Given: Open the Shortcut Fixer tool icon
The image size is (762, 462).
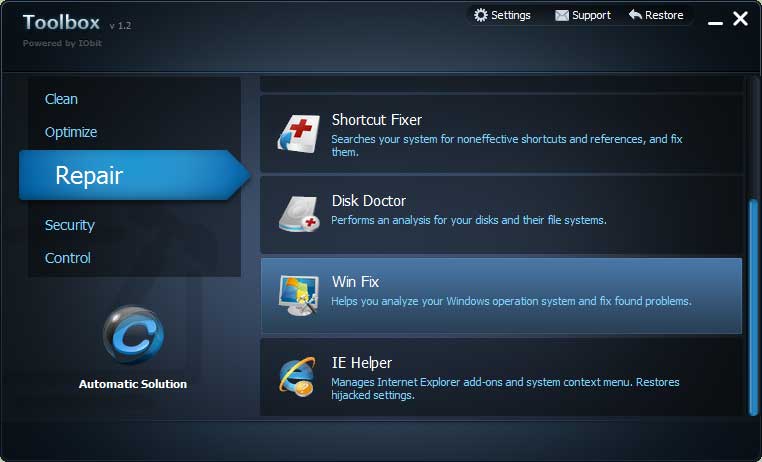Looking at the screenshot, I should pos(298,134).
